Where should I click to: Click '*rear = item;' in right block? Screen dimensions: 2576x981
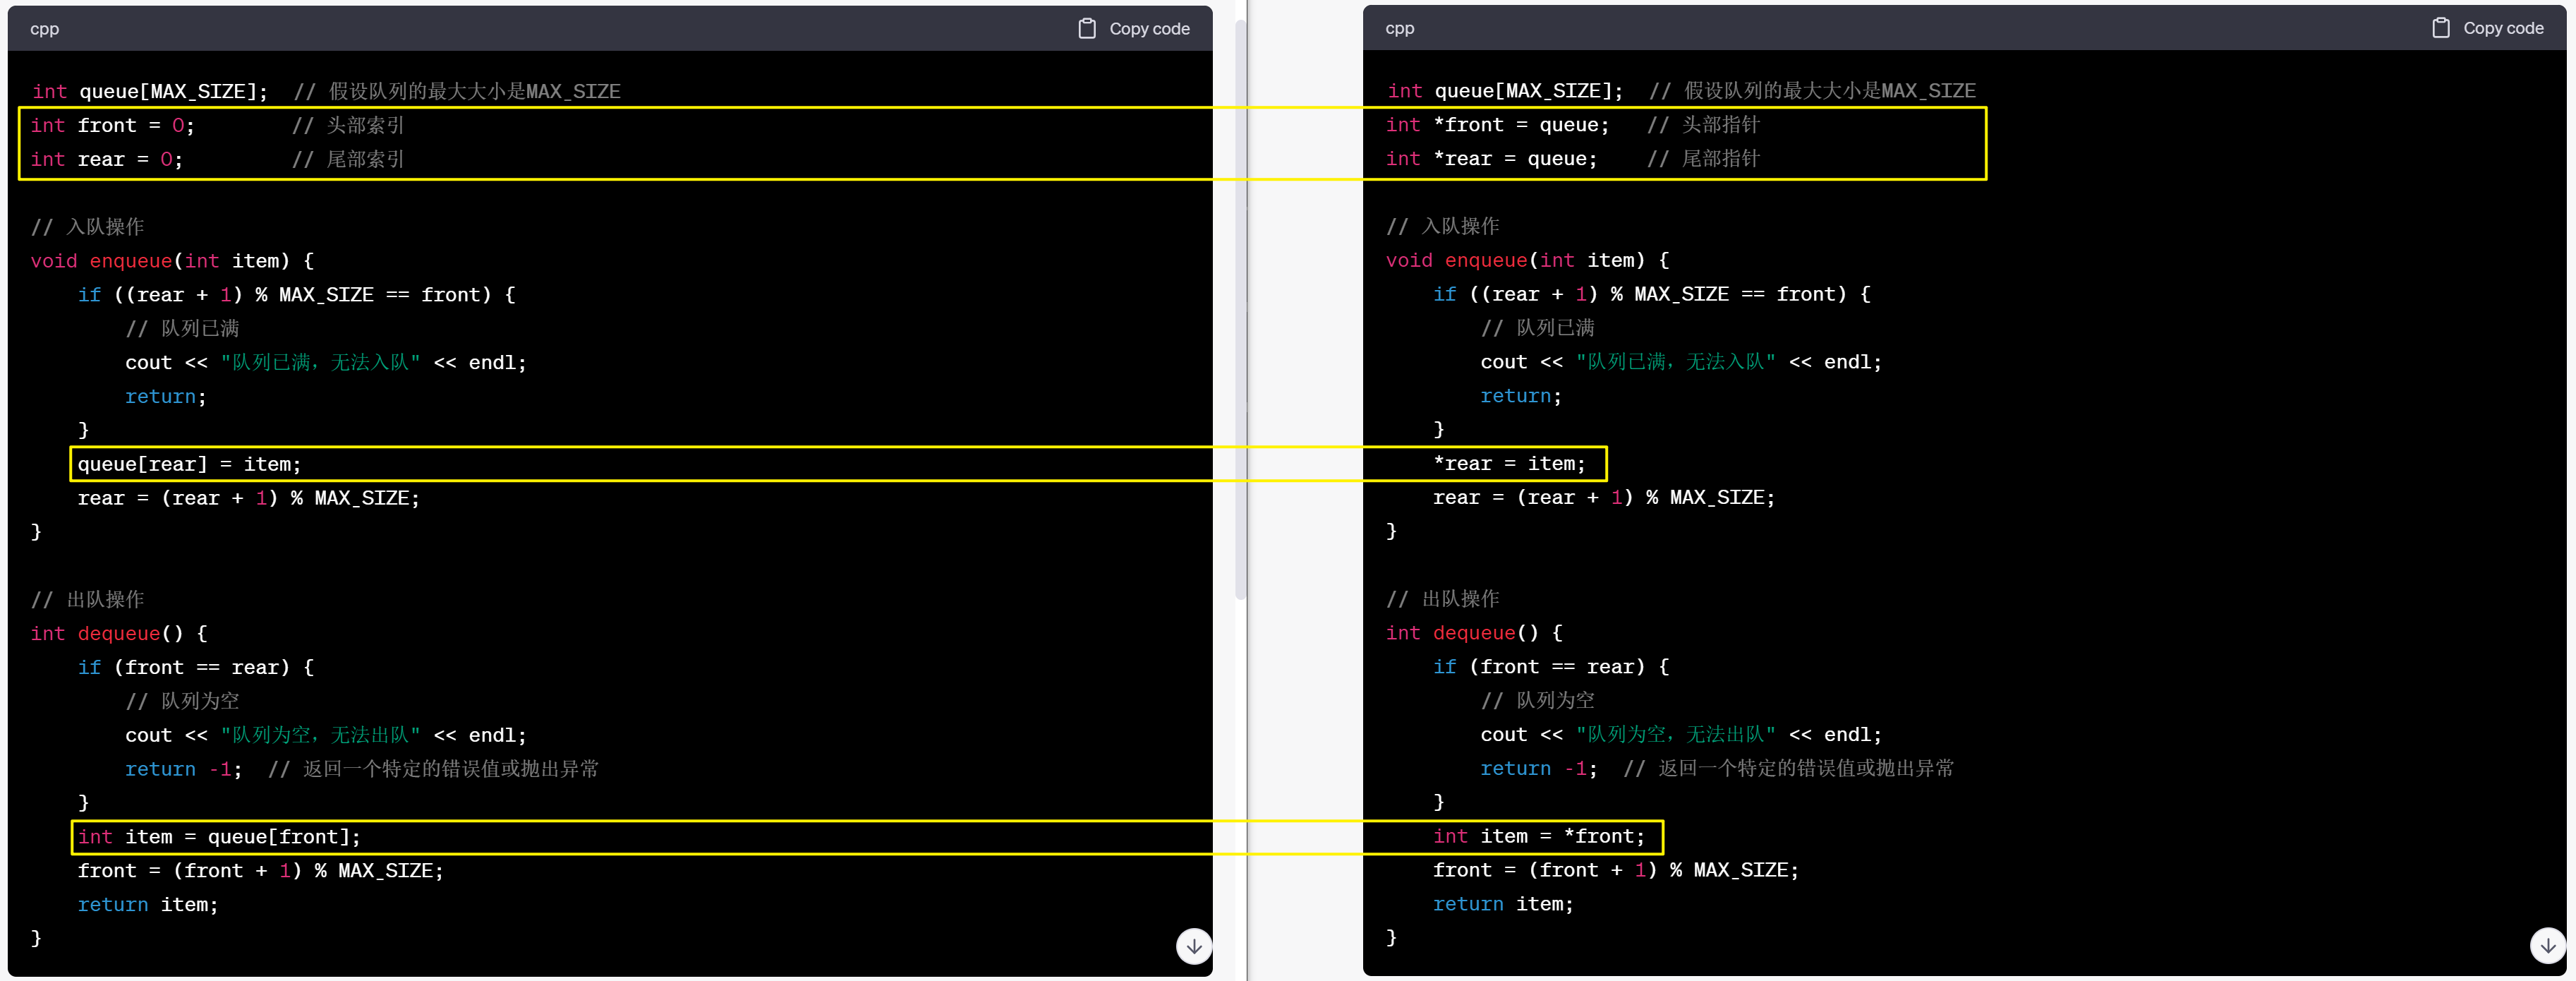pyautogui.click(x=1509, y=463)
